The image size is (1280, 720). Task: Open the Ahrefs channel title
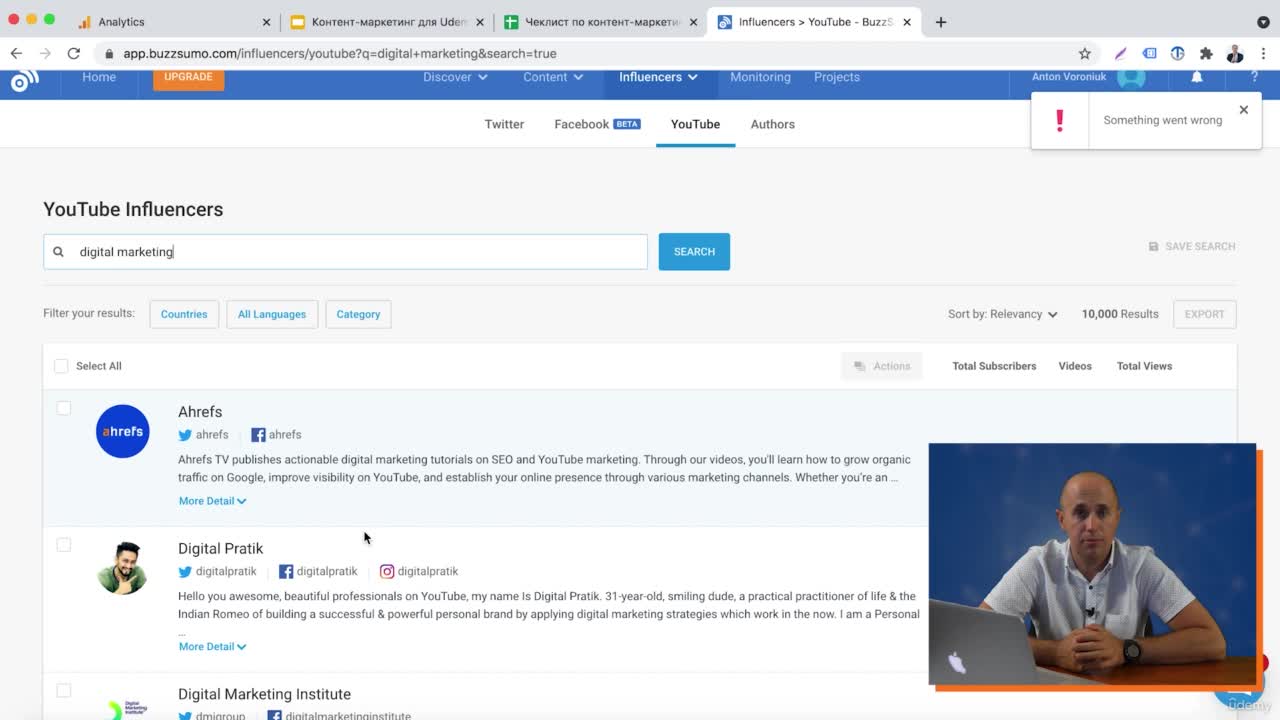pyautogui.click(x=200, y=412)
